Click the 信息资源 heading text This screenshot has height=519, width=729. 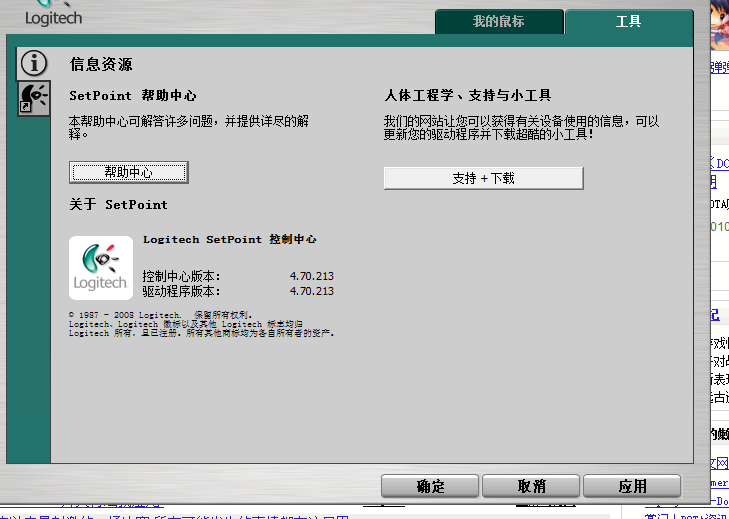[x=101, y=64]
